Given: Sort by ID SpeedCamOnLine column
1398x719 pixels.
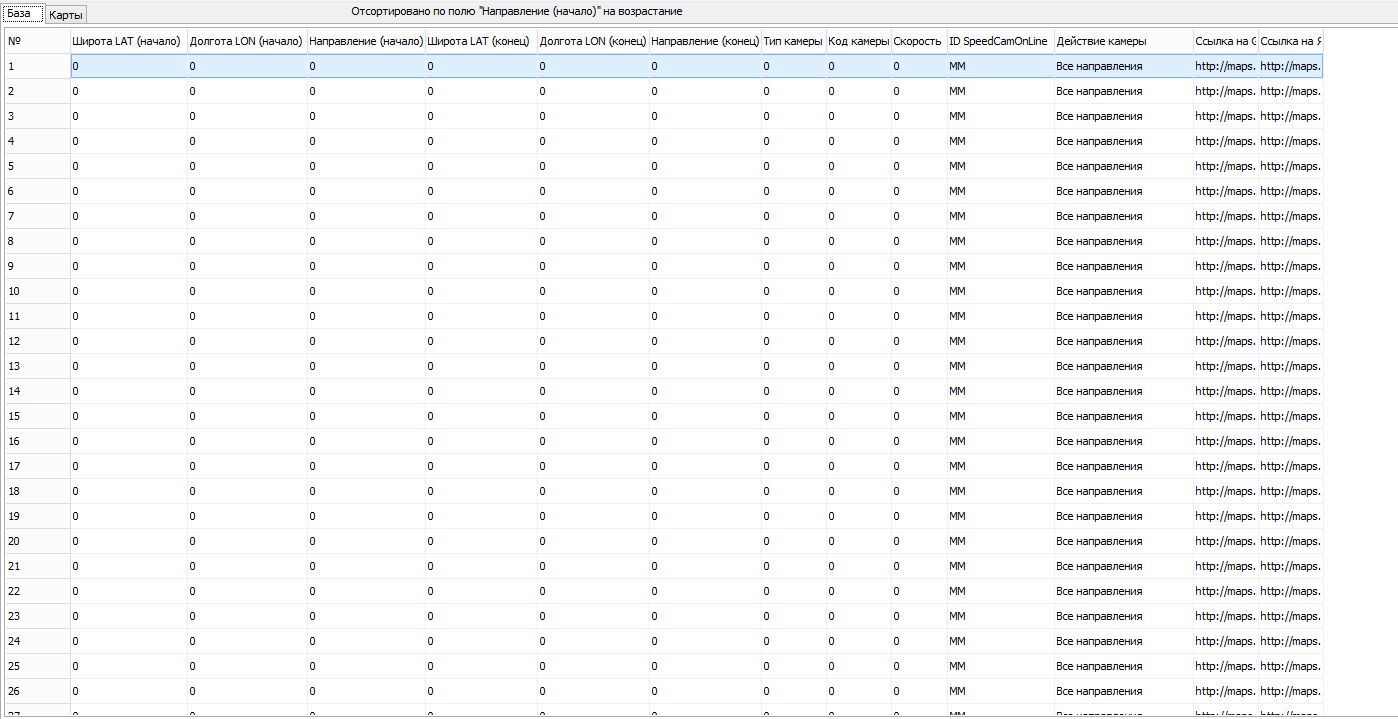Looking at the screenshot, I should pos(999,41).
